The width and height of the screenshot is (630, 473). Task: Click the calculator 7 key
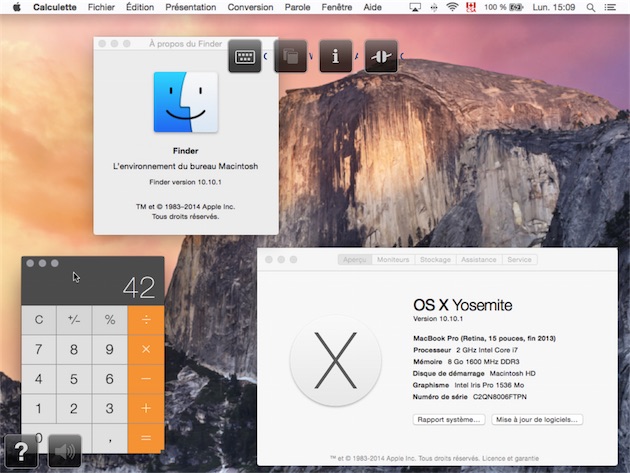pyautogui.click(x=39, y=349)
